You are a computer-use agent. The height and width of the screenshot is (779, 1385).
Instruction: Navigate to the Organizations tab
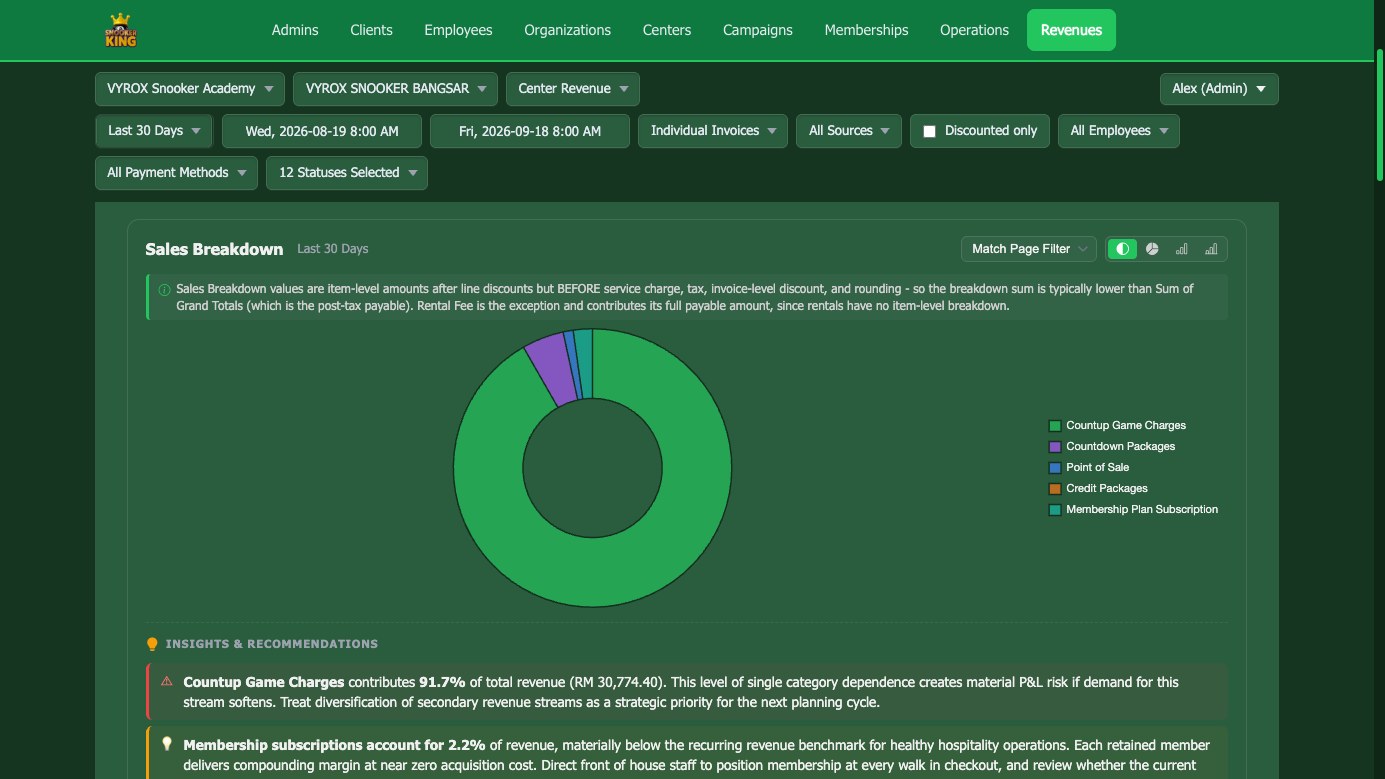tap(567, 30)
